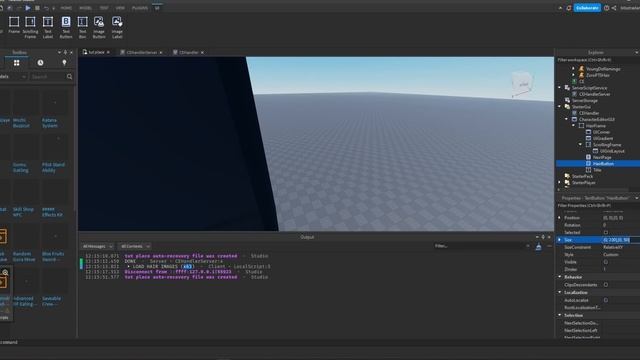
Task: Select the UIGradient object in Explorer
Action: [602, 138]
